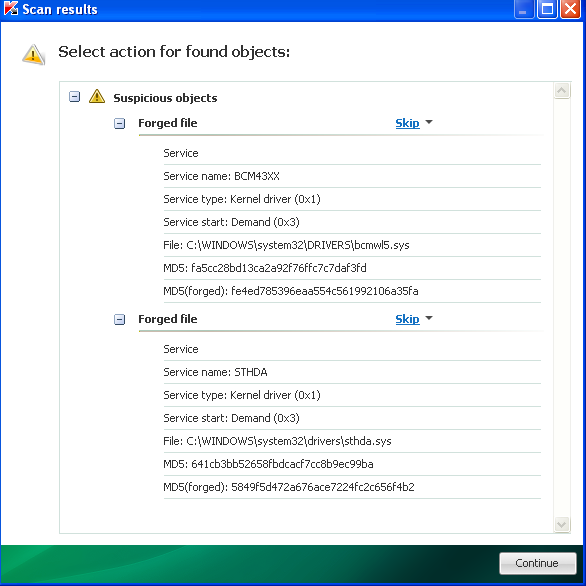Click the scroll up arrow of results list
Viewport: 586px width, 586px height.
pos(562,90)
